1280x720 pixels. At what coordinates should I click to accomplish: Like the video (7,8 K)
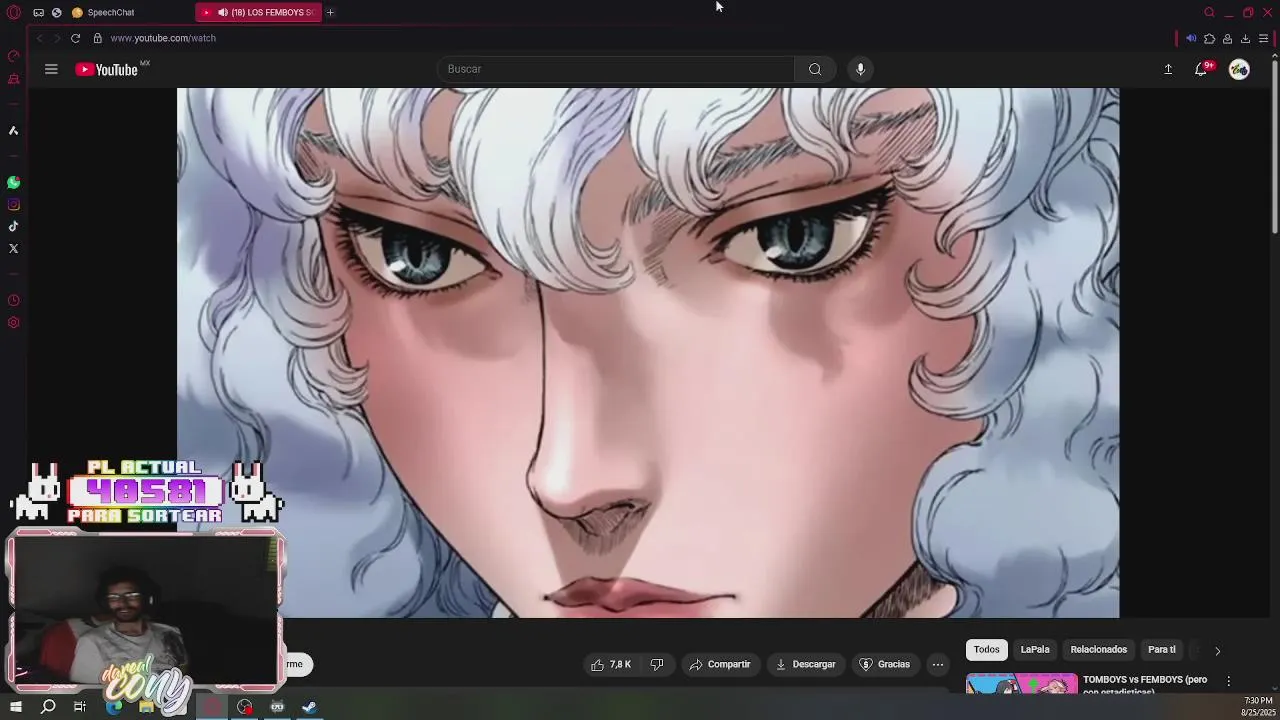point(609,665)
